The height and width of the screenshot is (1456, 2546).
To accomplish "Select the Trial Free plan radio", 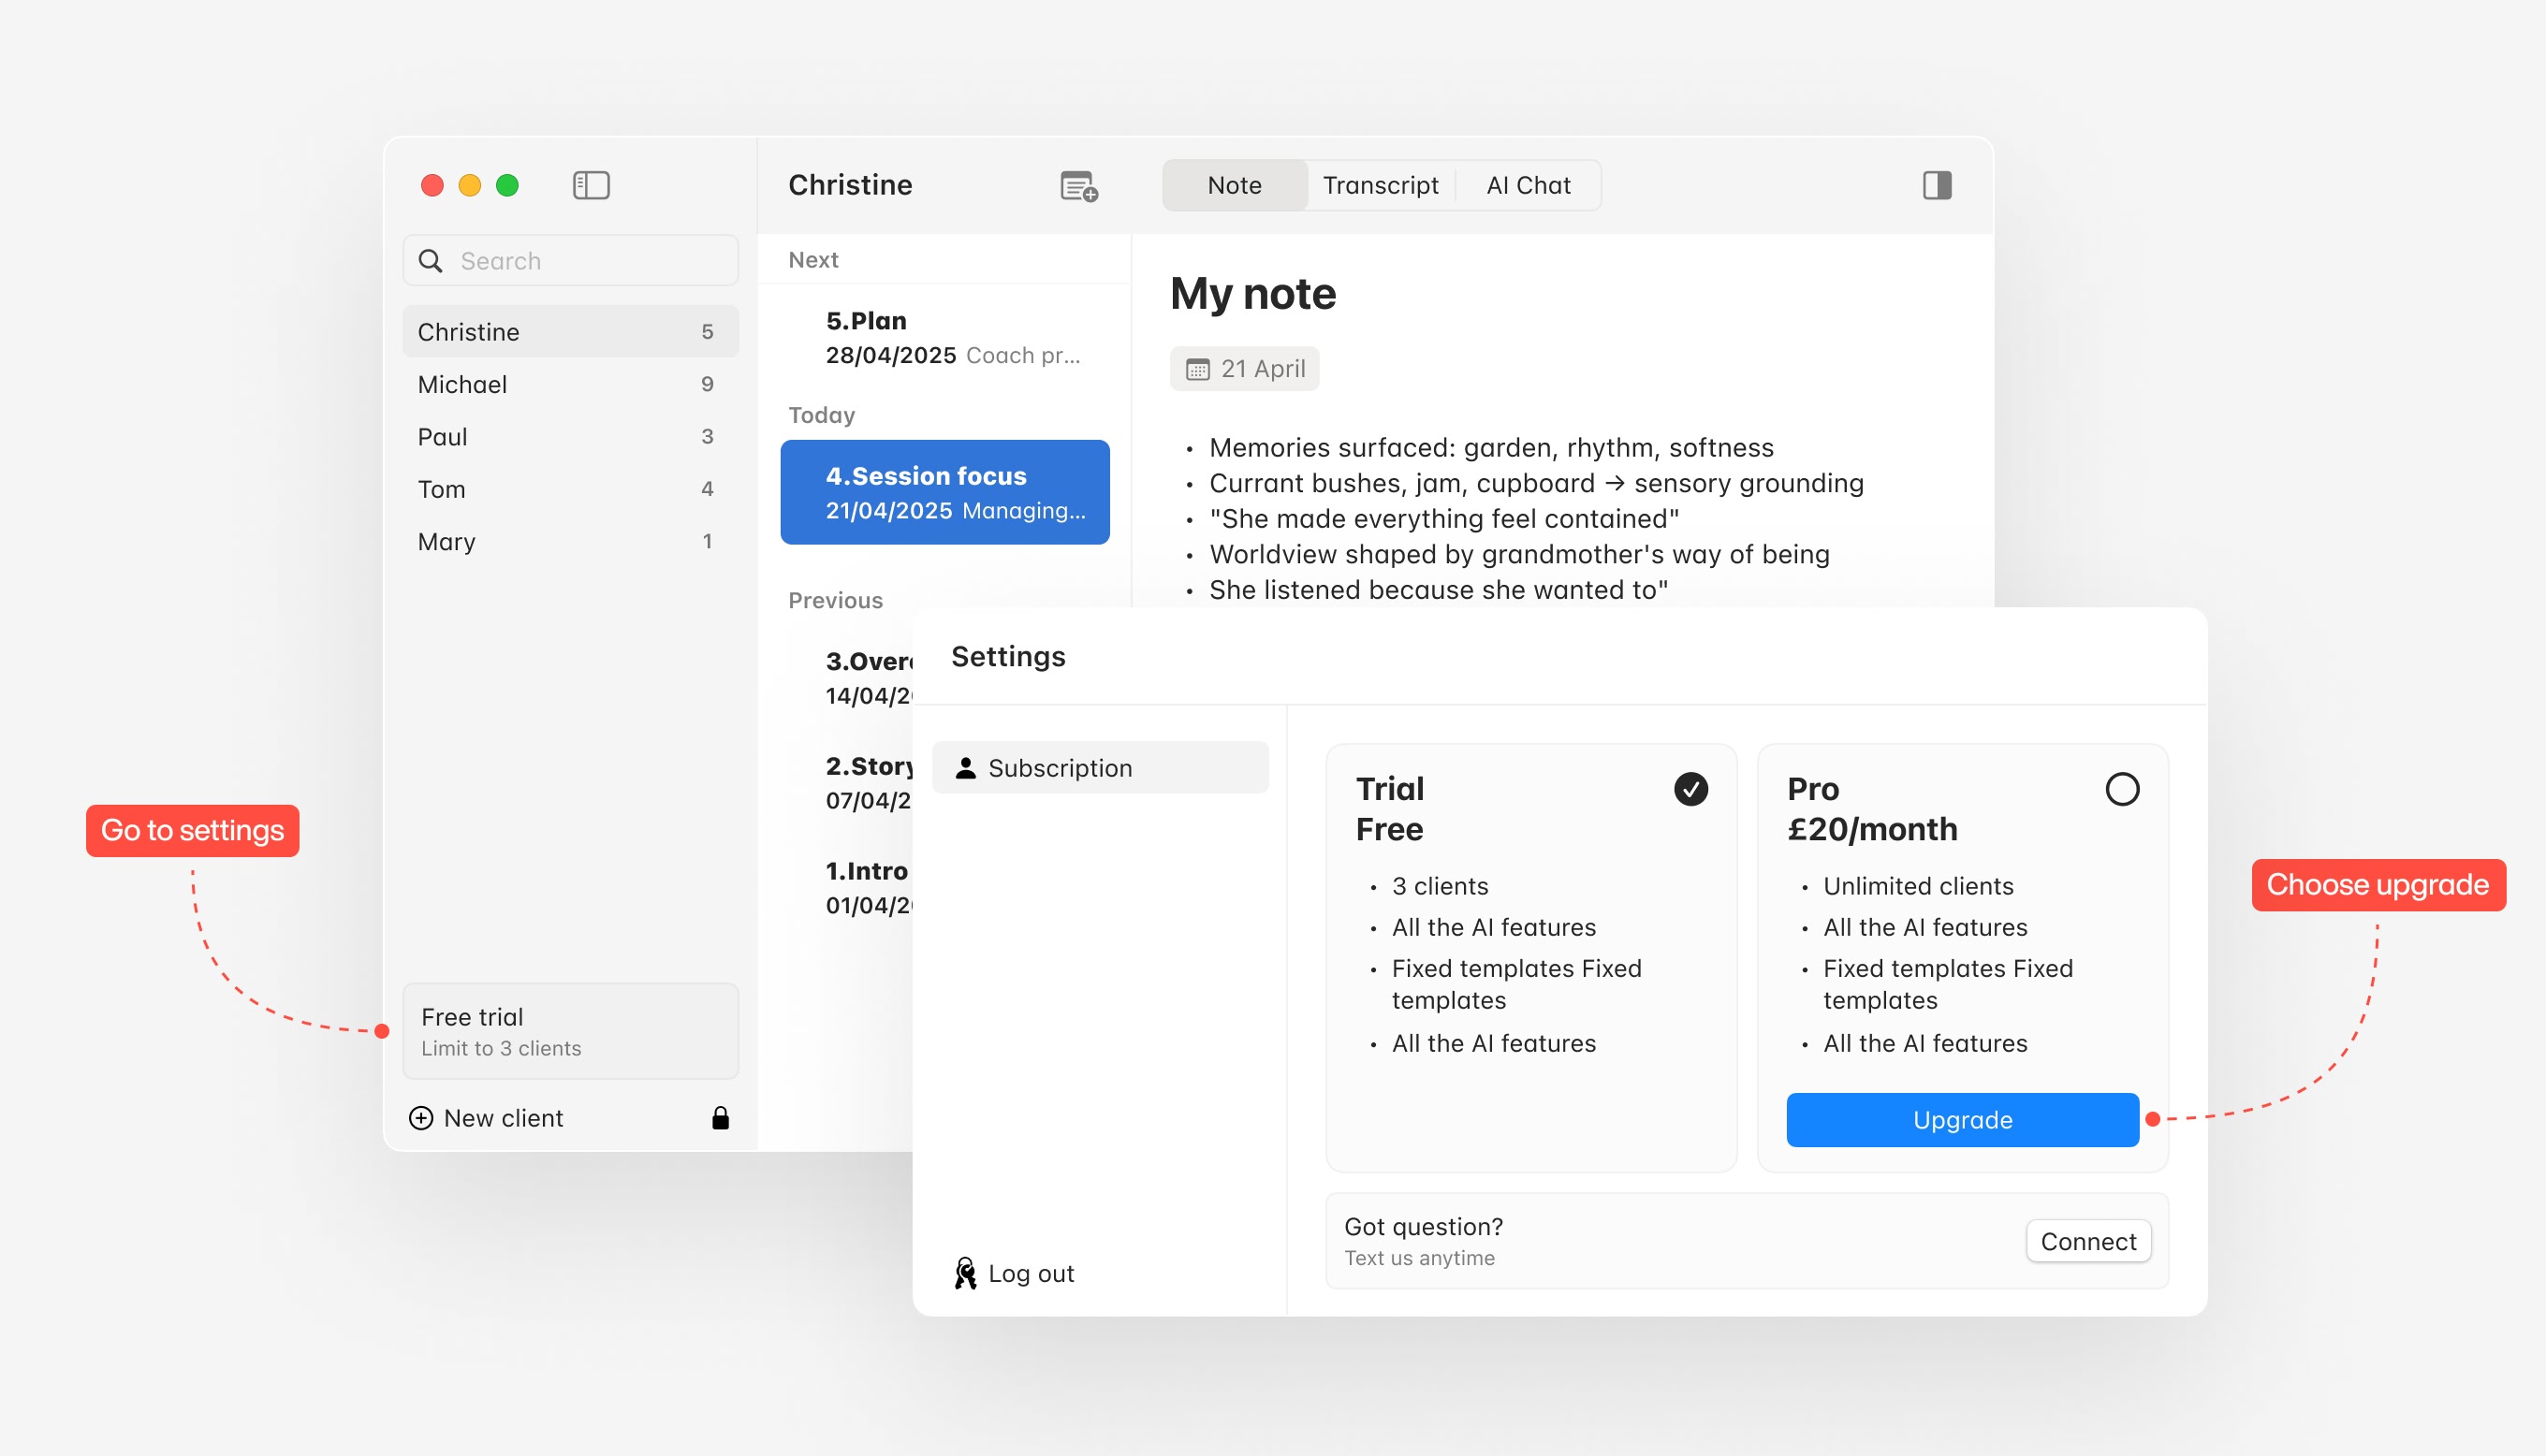I will [x=1690, y=789].
